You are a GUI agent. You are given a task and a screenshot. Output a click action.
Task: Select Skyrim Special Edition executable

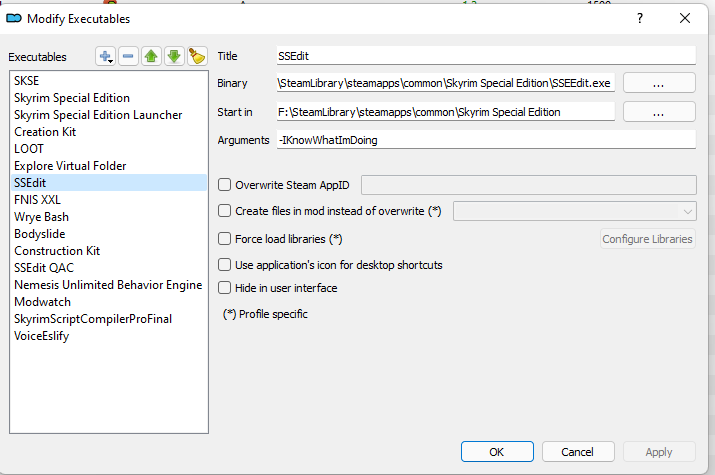(109, 98)
